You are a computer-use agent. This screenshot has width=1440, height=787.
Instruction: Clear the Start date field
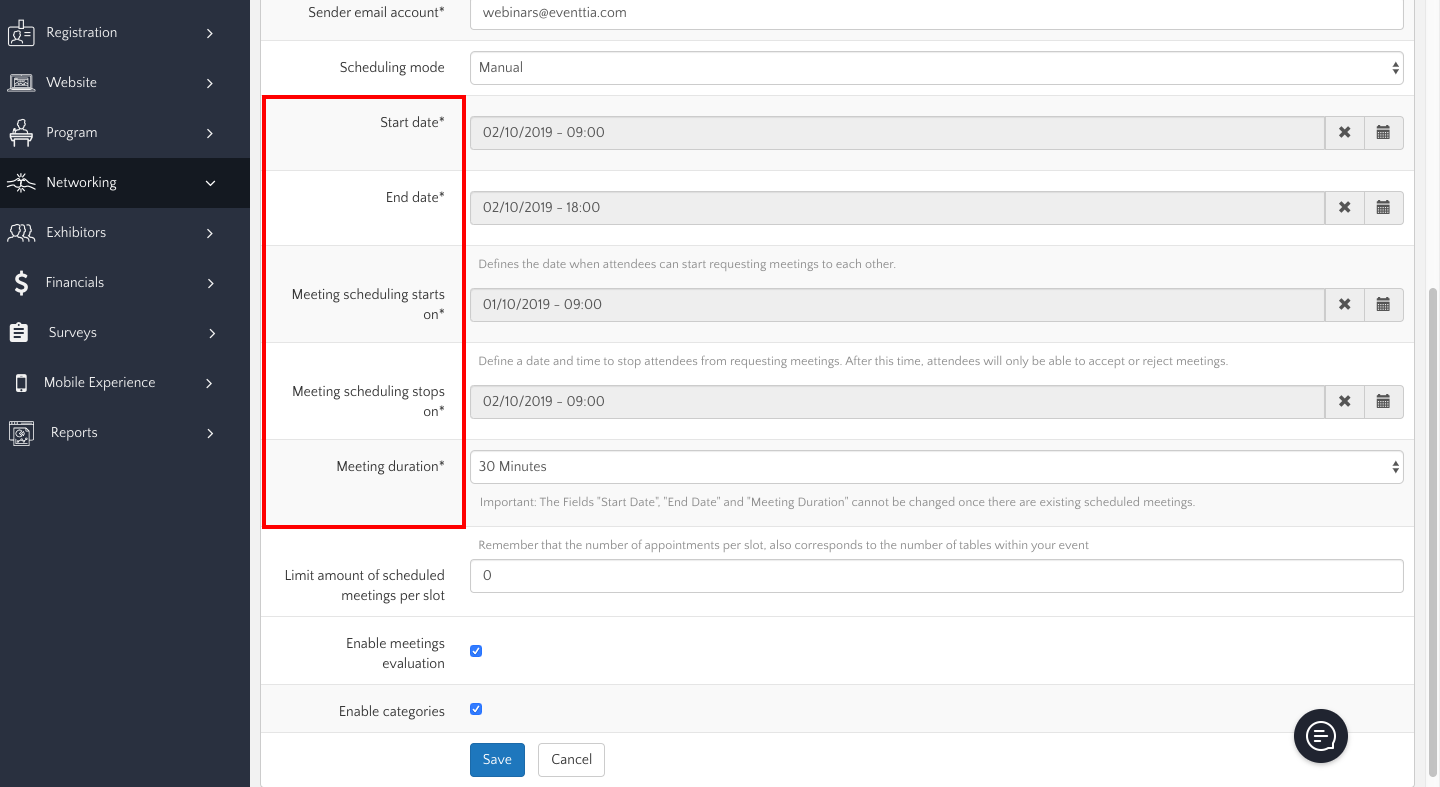click(1345, 133)
